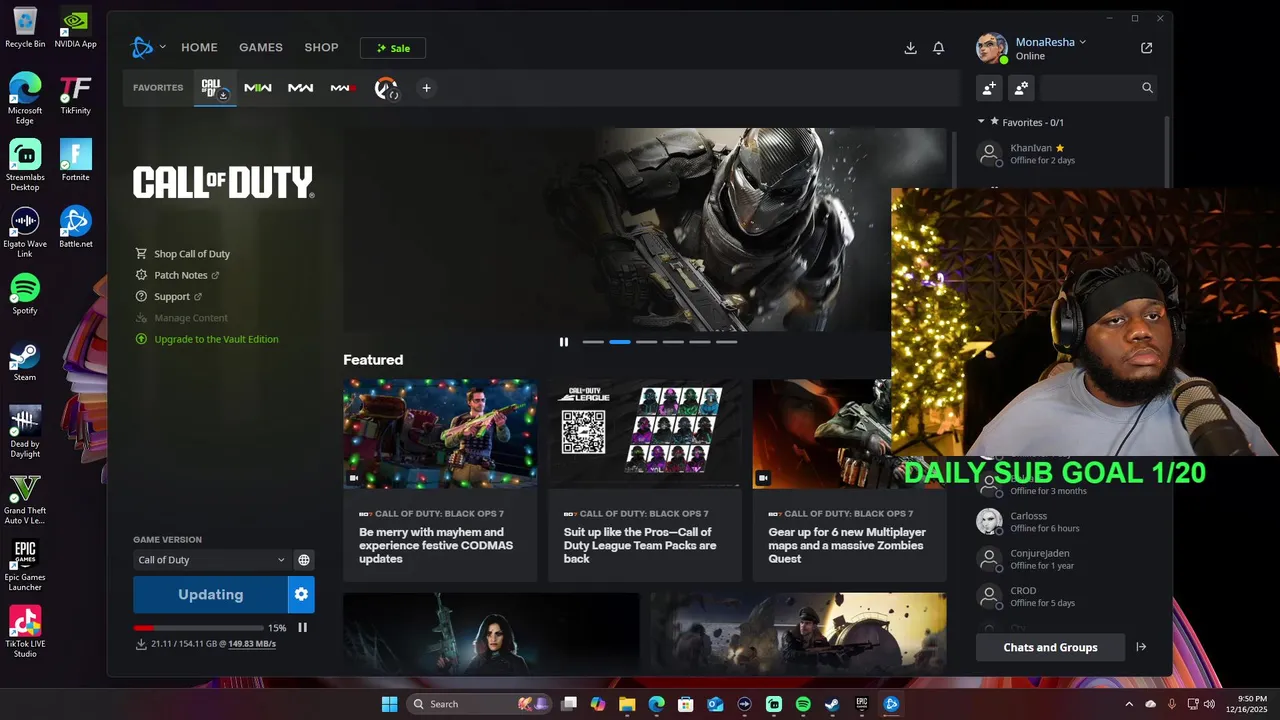Image resolution: width=1280 pixels, height=720 pixels.
Task: Click the update progress bar at 15%
Action: [197, 628]
